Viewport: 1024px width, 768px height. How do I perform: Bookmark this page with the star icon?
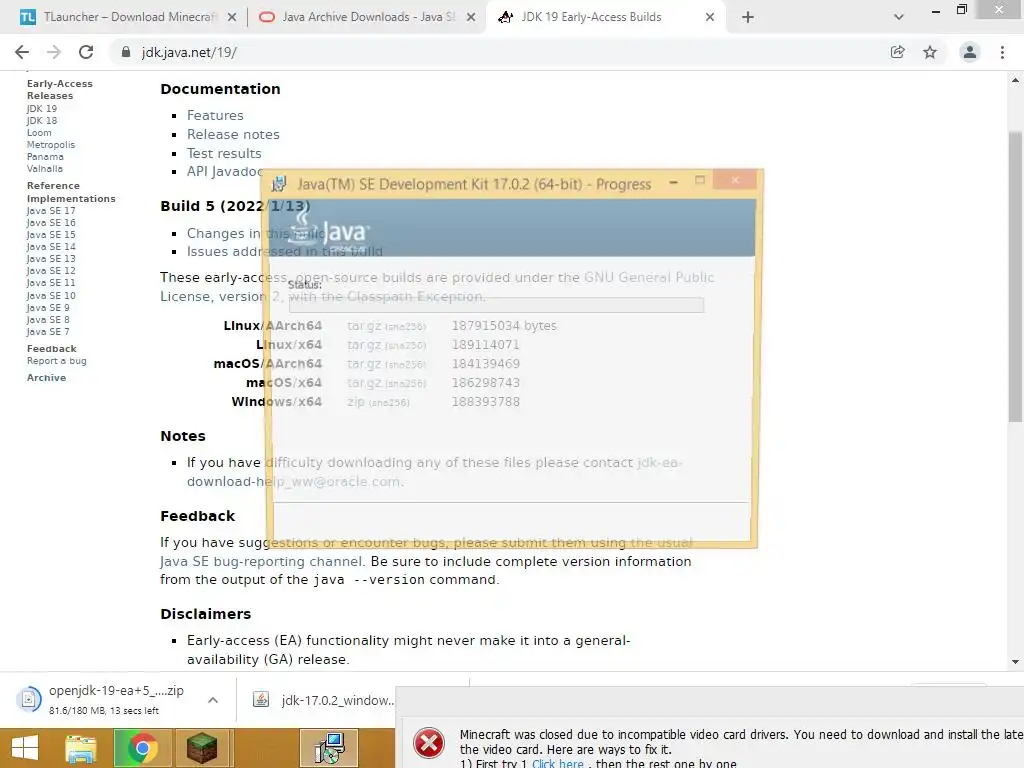click(930, 52)
